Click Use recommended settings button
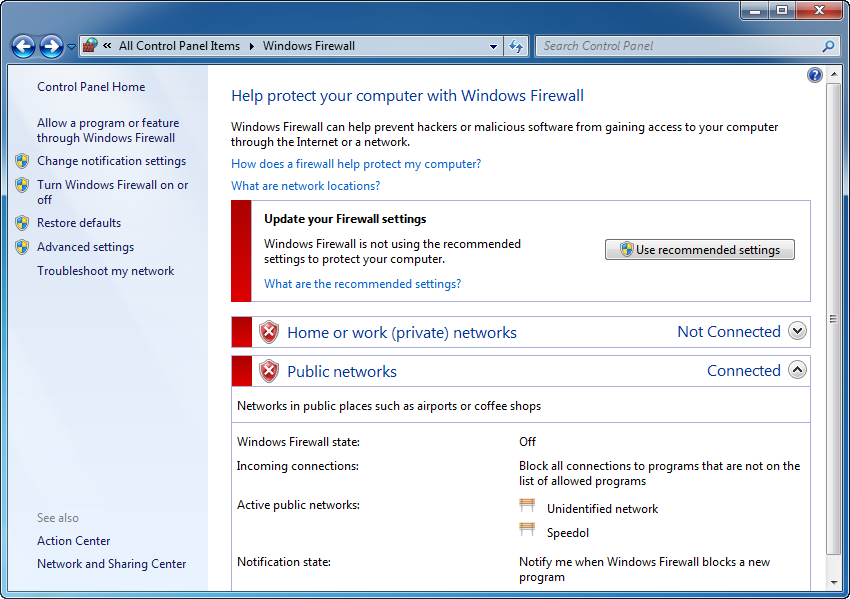Screen dimensions: 850x599 tap(700, 249)
